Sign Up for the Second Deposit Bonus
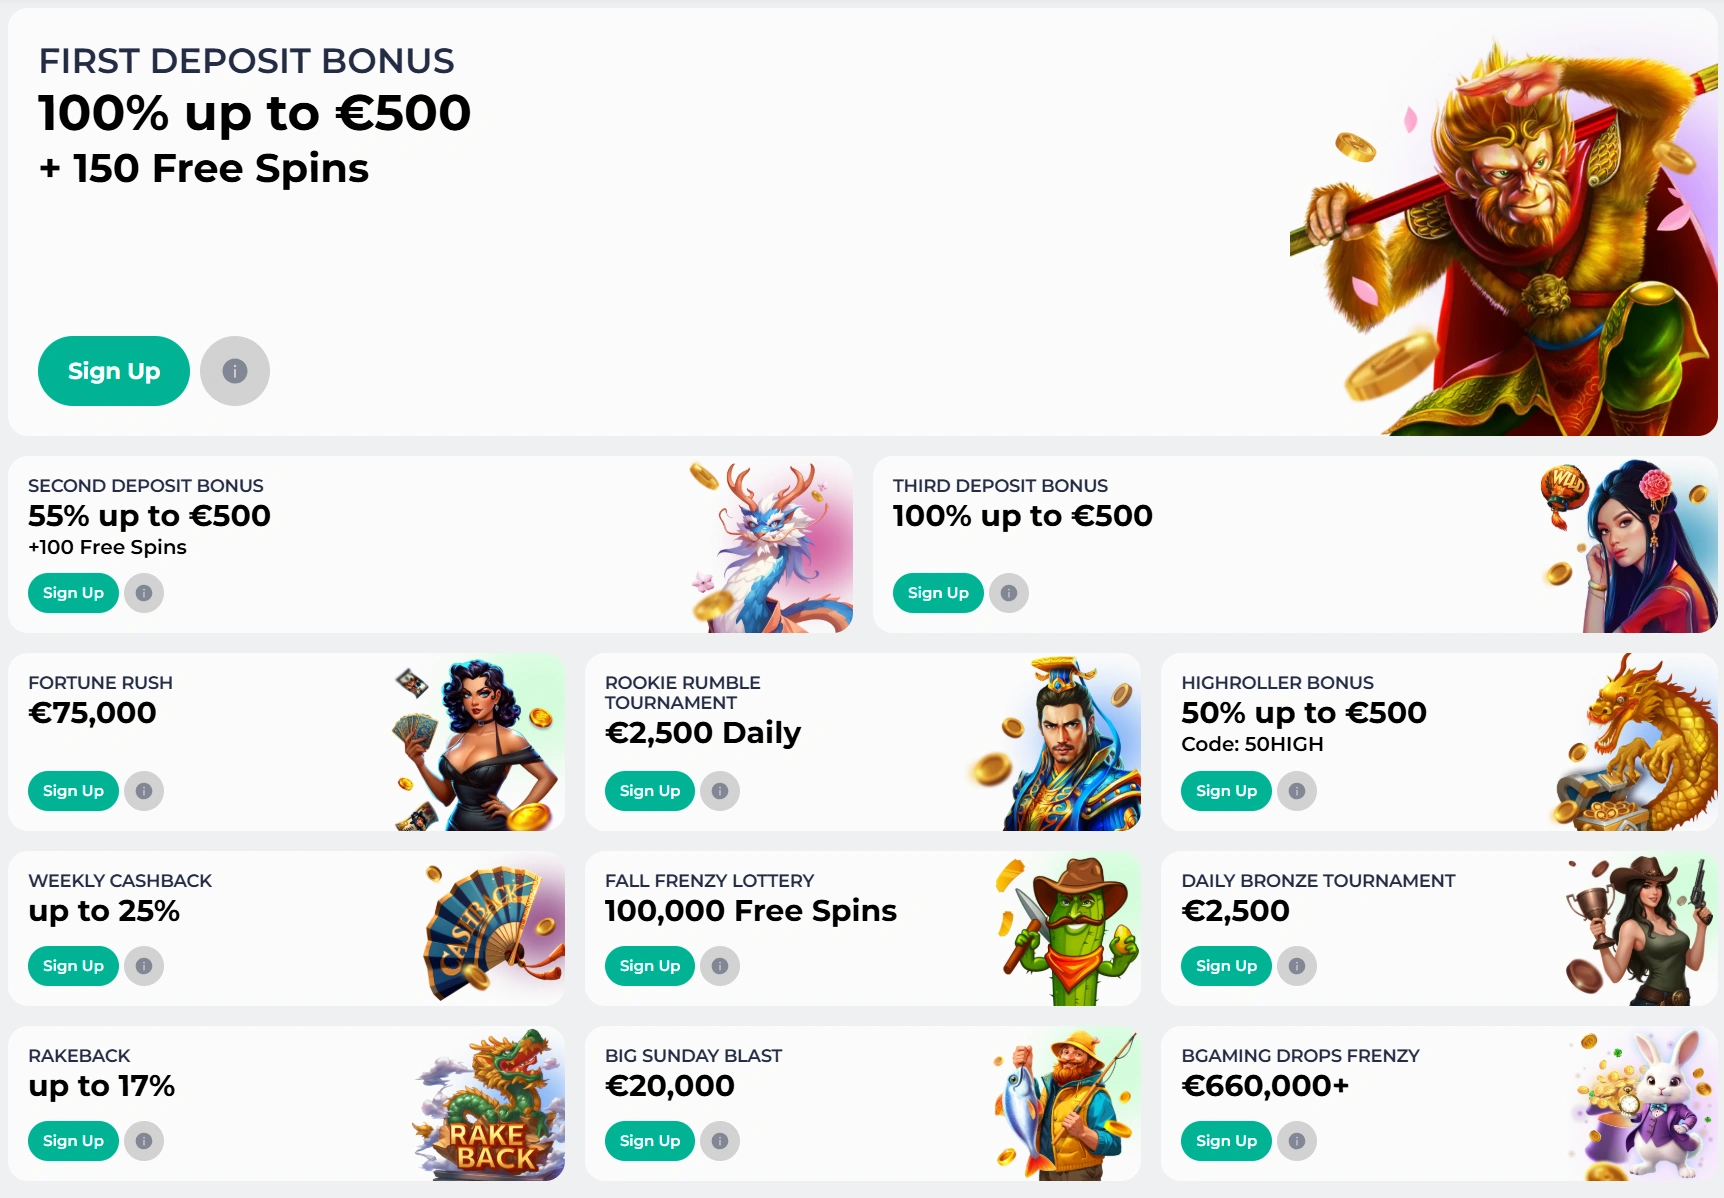1724x1198 pixels. point(72,592)
